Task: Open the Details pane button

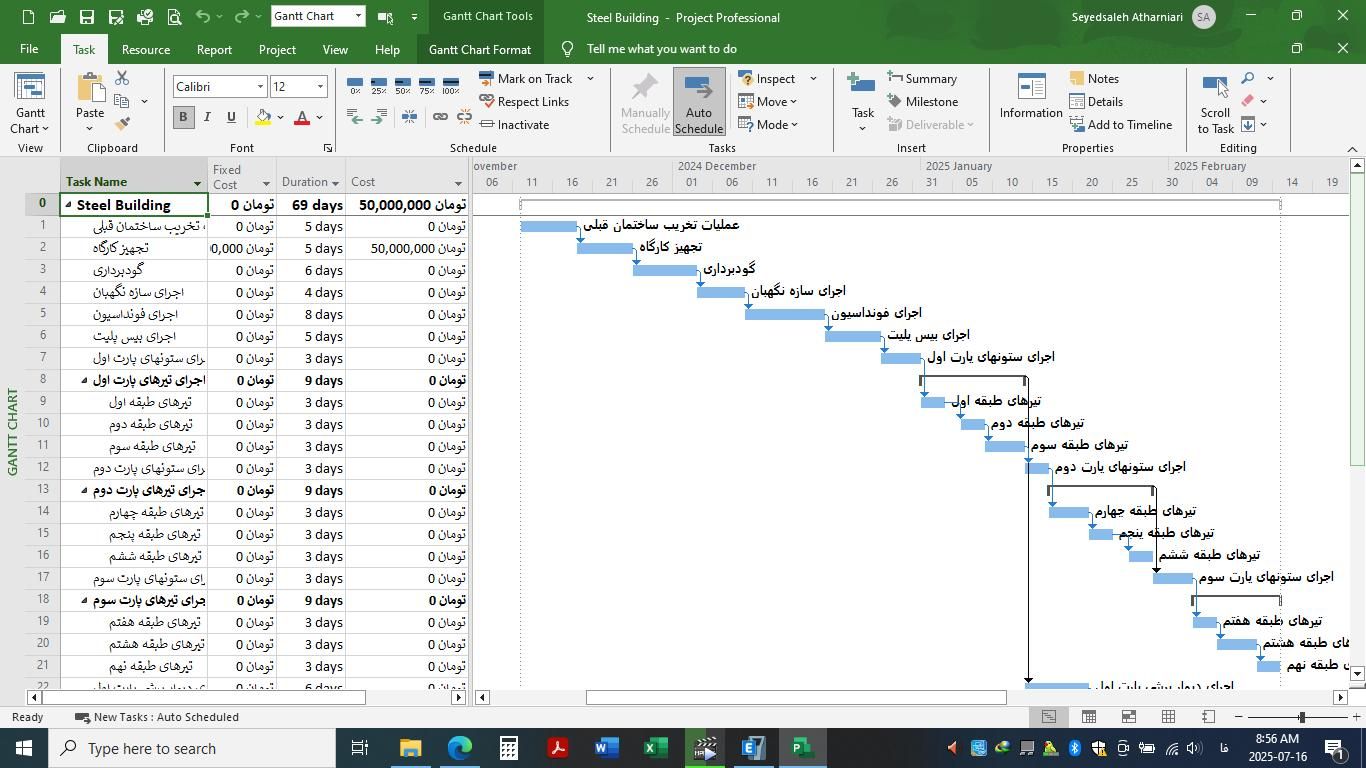Action: (1096, 102)
